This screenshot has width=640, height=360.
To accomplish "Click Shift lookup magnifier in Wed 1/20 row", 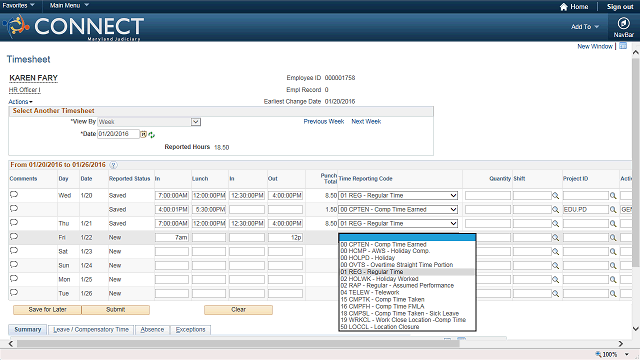I will click(556, 196).
